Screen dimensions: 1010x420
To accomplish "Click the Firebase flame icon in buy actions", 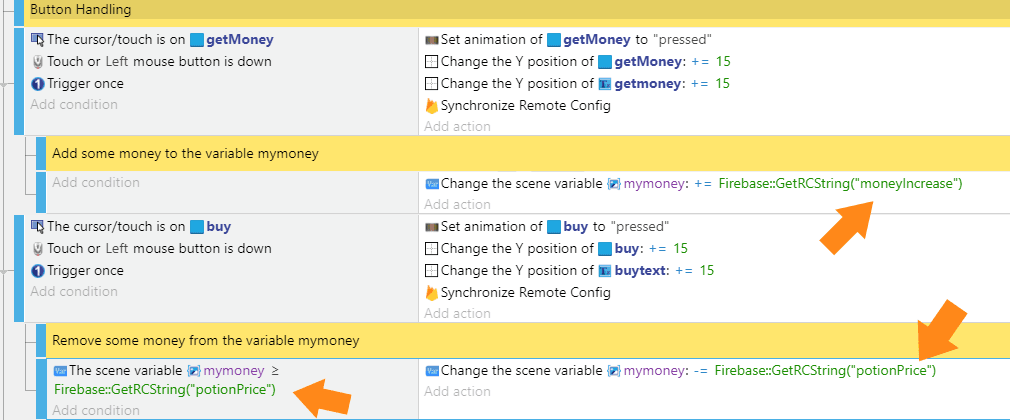I will point(432,293).
